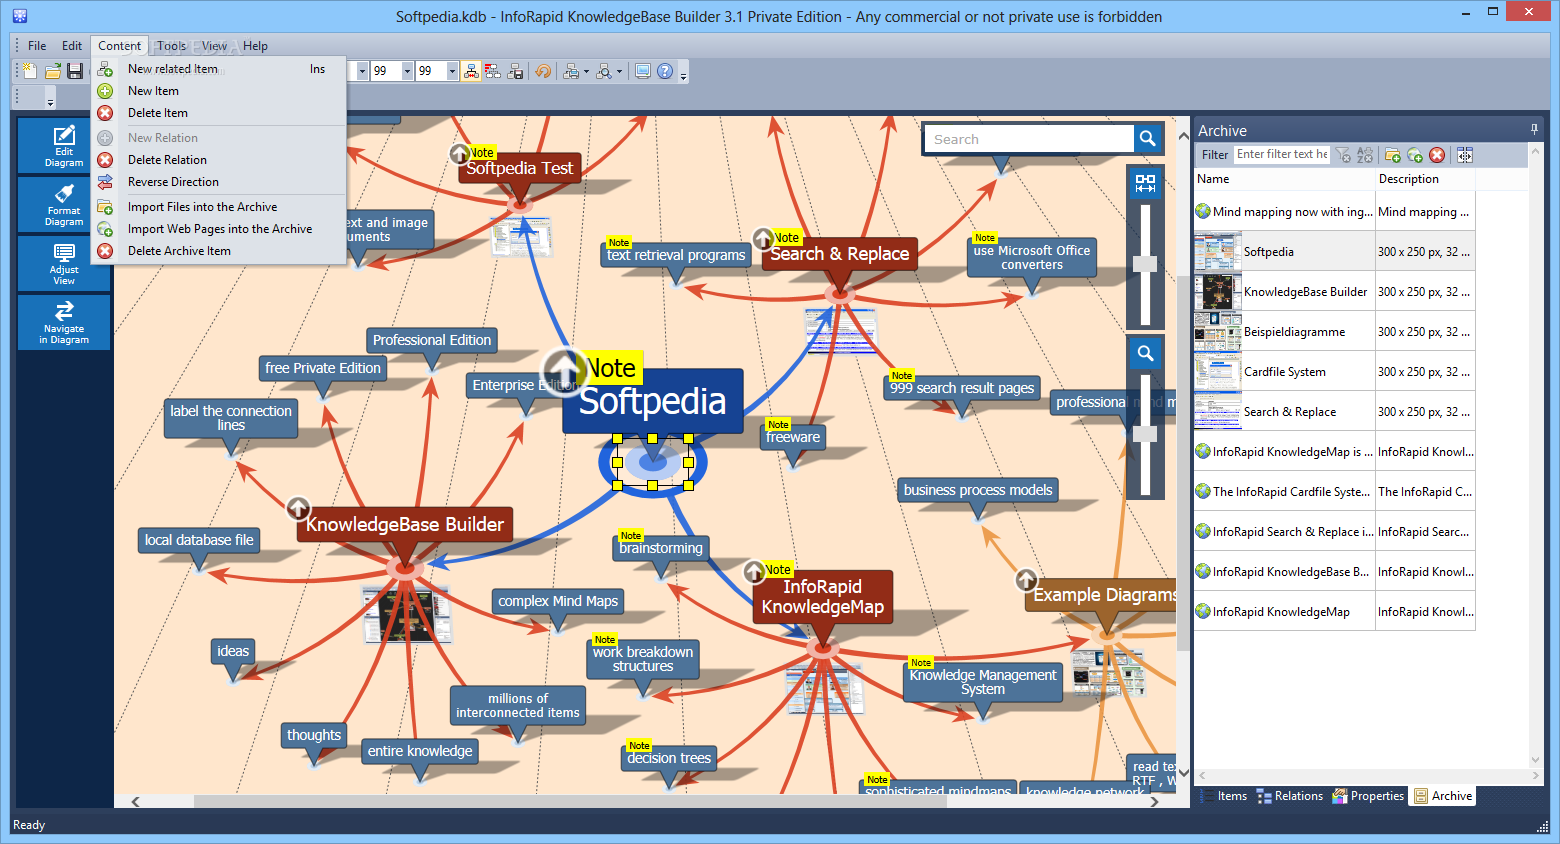Choose New related Item from Content menu
Screen dimensions: 1560x844
click(219, 69)
